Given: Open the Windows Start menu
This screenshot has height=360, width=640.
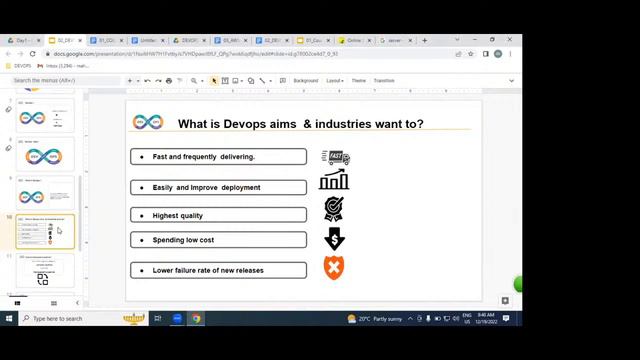Looking at the screenshot, I should [9, 318].
